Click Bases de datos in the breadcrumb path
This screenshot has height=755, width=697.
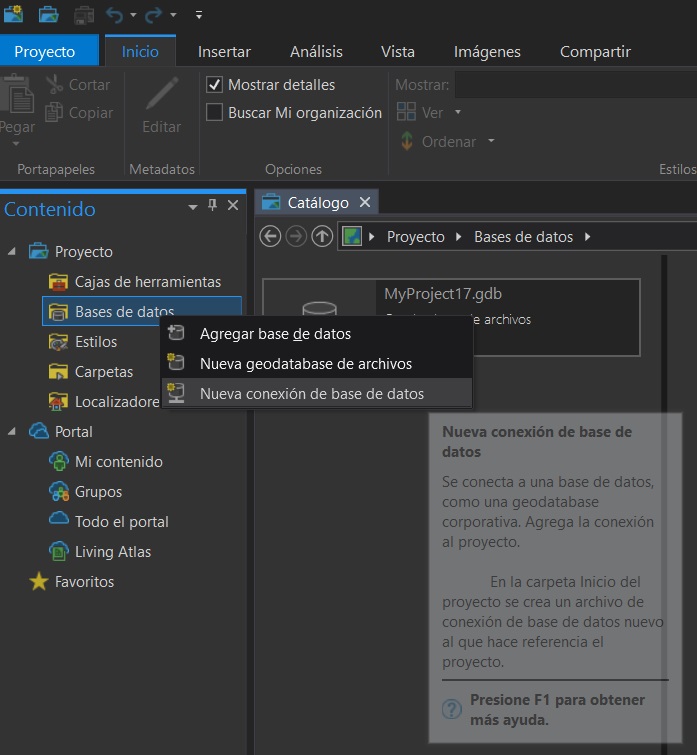click(523, 237)
